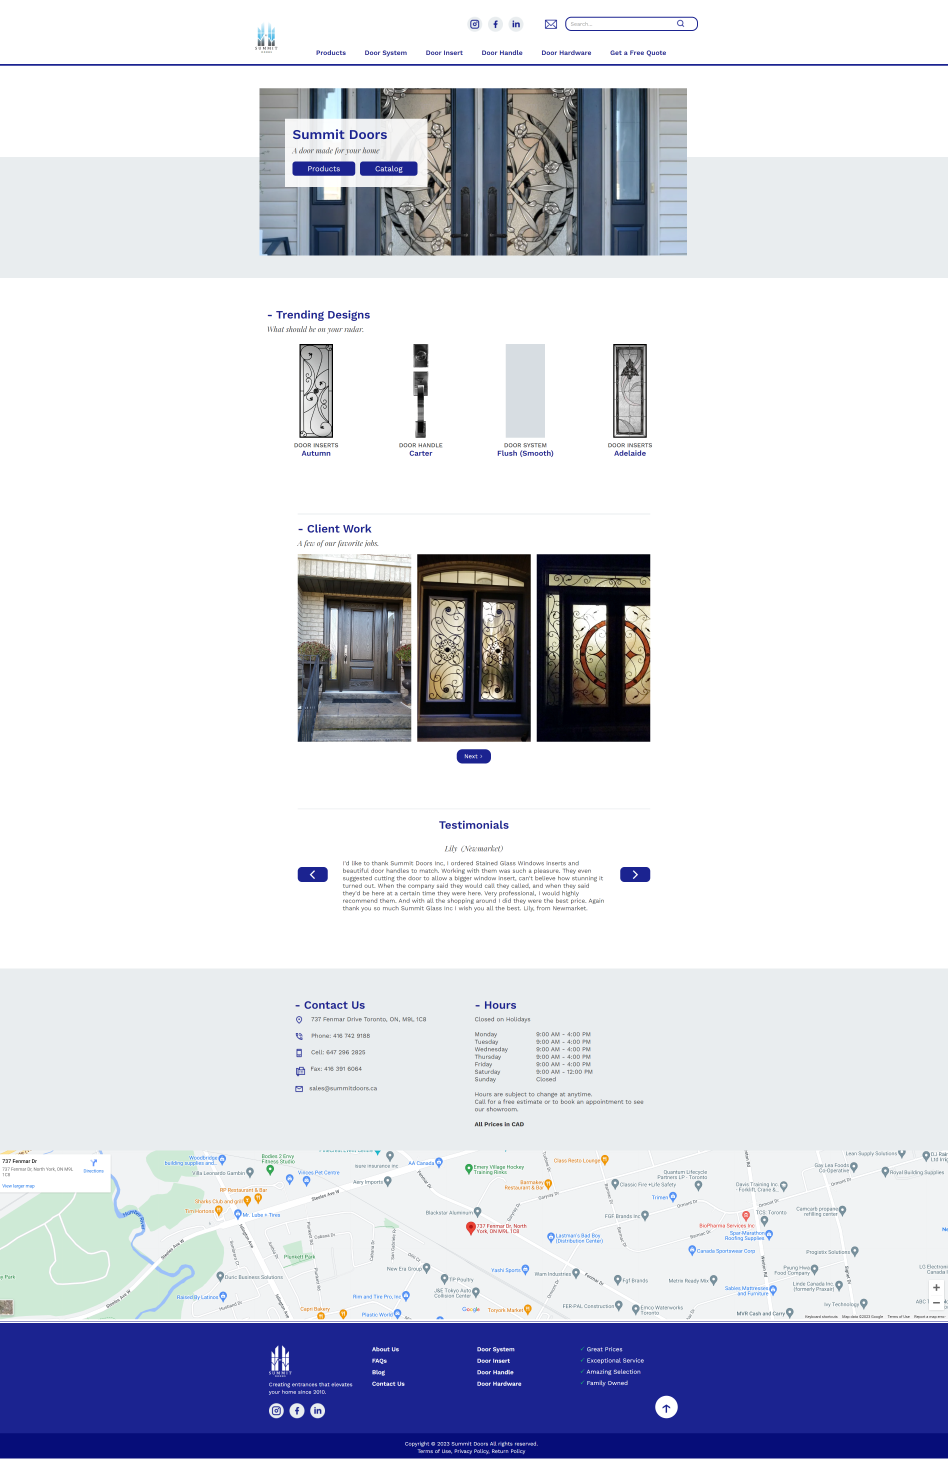Click the Products button on hero banner
948x1459 pixels.
[x=324, y=169]
